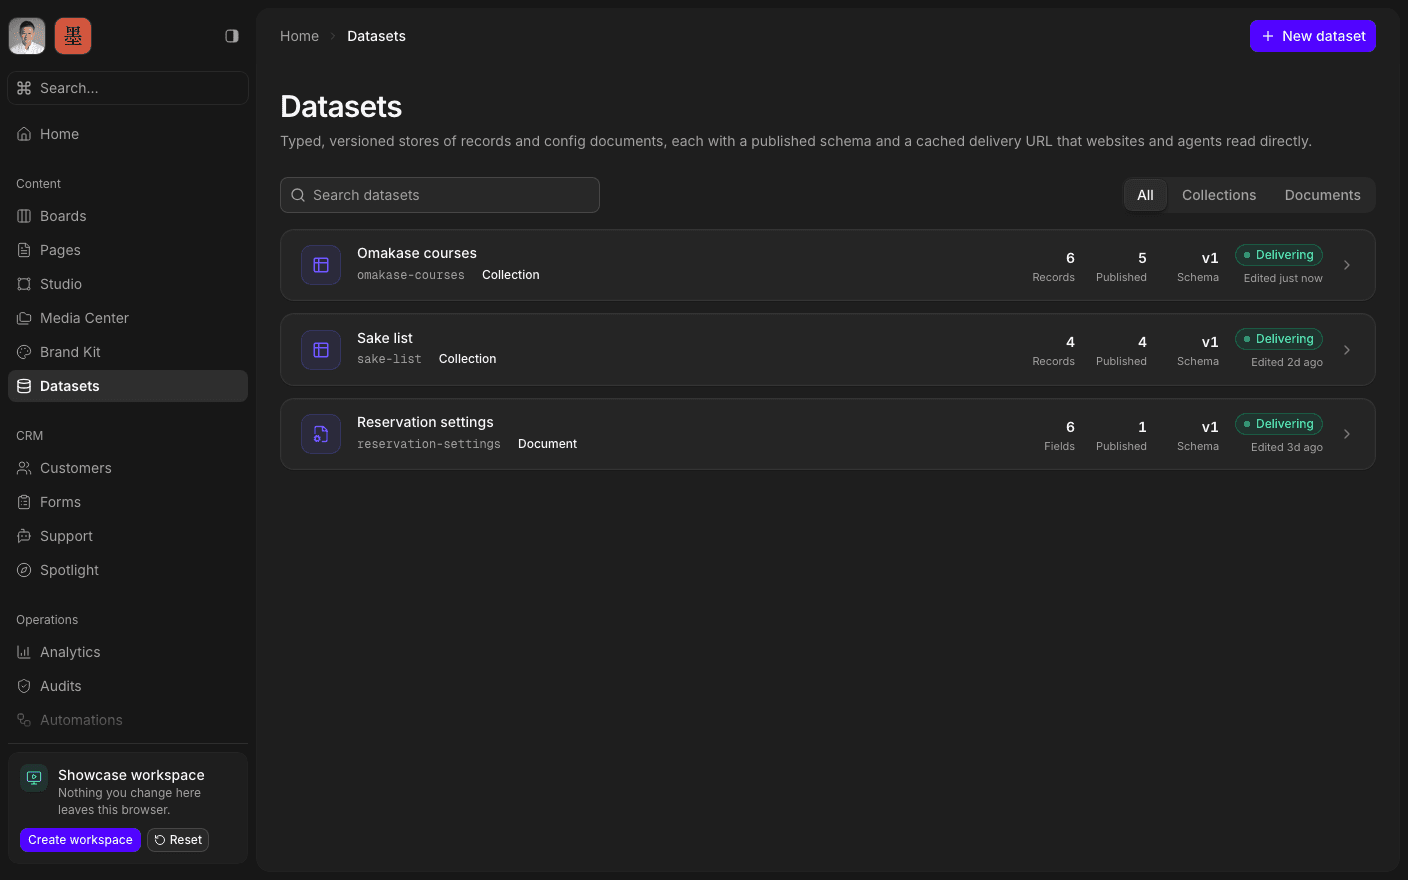Switch to the Collections filter tab

[x=1219, y=195]
